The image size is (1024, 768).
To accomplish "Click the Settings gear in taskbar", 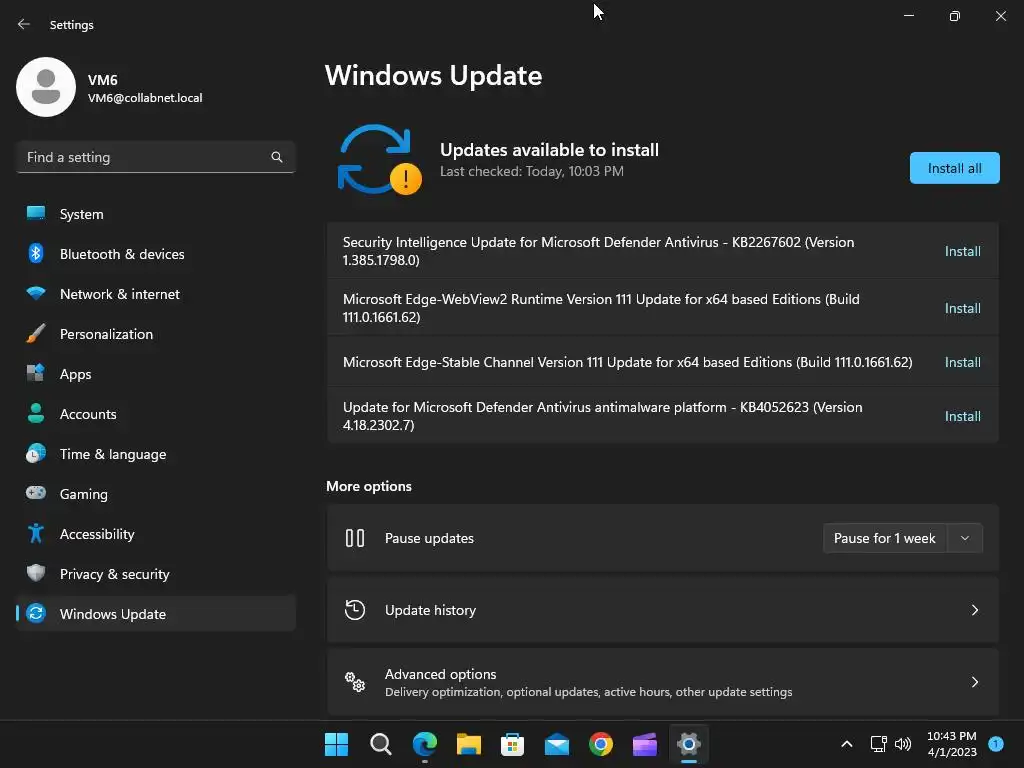I will (x=689, y=744).
